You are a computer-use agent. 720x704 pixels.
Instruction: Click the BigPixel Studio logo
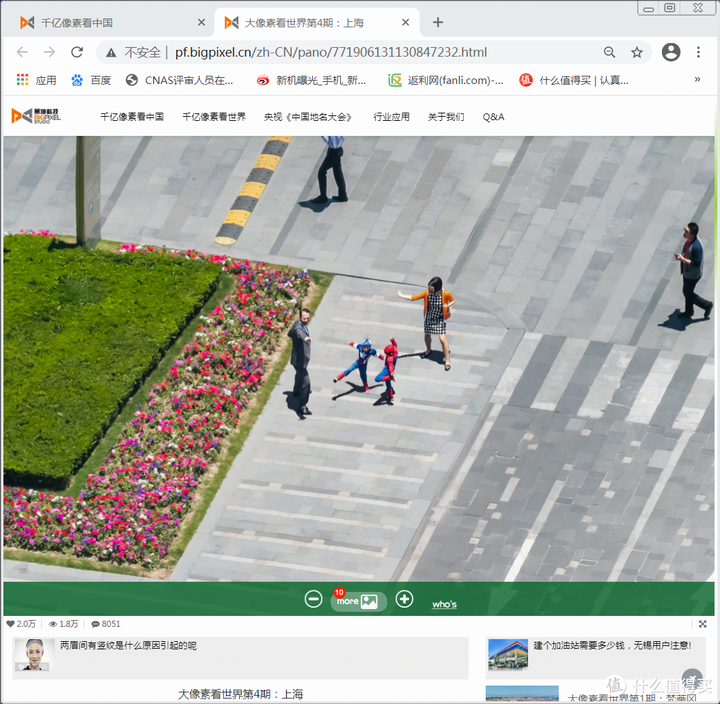[36, 116]
